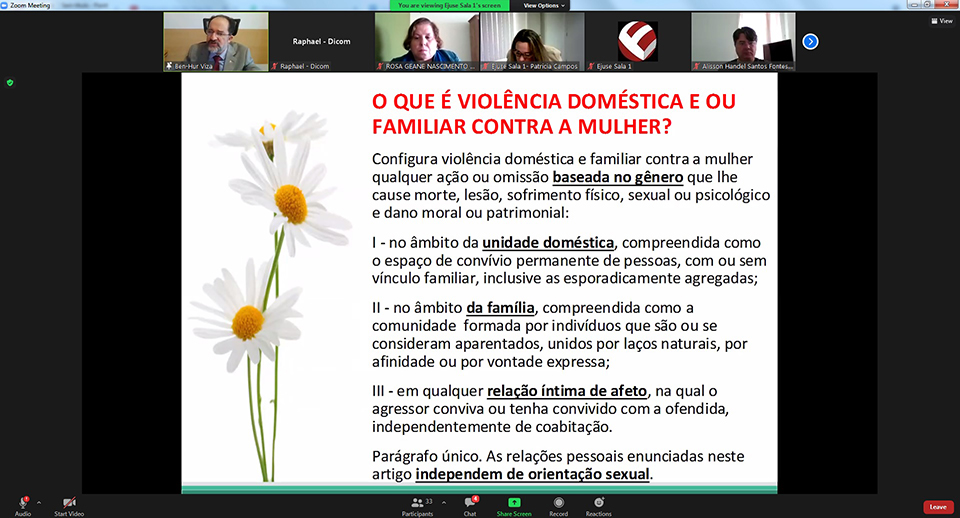This screenshot has width=960, height=518.
Task: Expand the Participants options arrow
Action: pyautogui.click(x=444, y=502)
